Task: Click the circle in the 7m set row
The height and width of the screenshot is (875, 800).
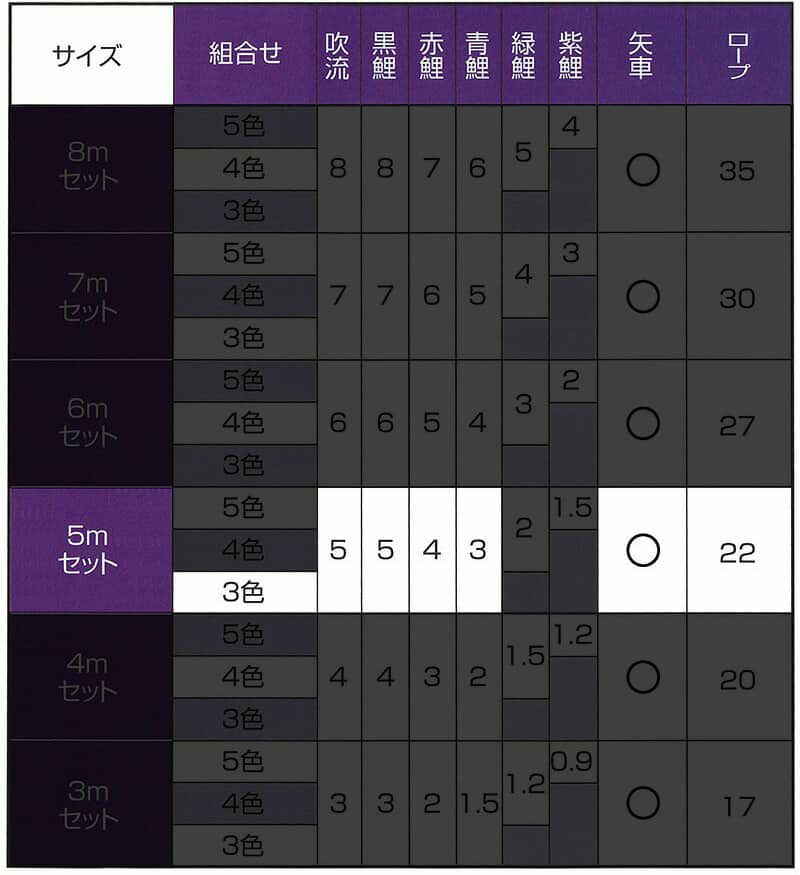Action: coord(642,297)
